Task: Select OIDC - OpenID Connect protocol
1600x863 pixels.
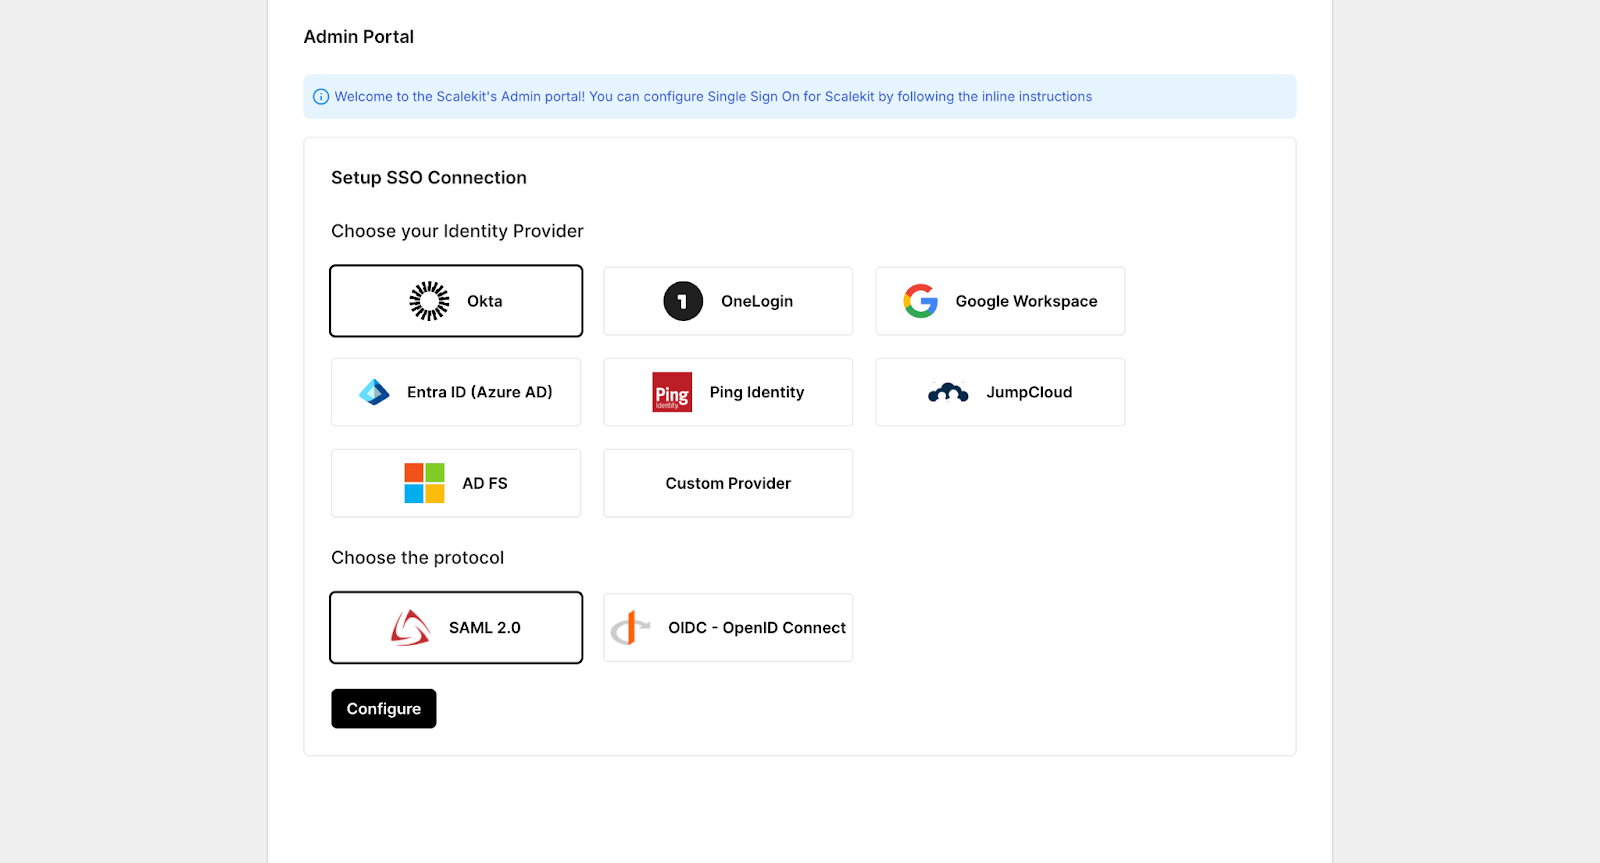Action: pos(728,628)
